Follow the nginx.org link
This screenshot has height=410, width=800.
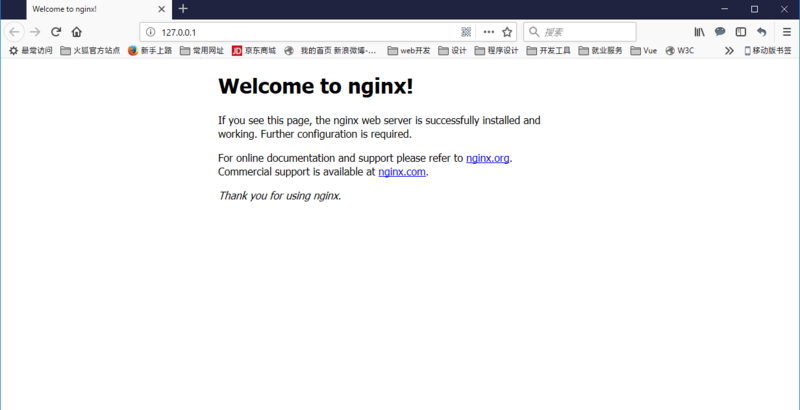point(488,158)
